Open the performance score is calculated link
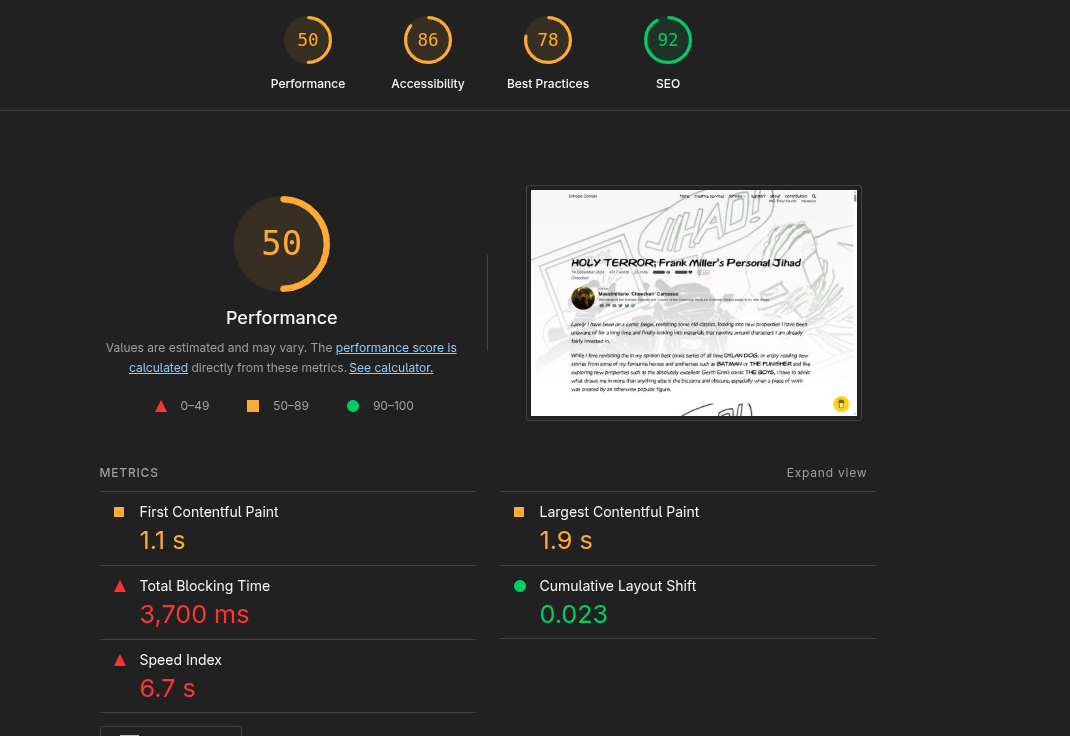This screenshot has height=736, width=1070. point(396,347)
